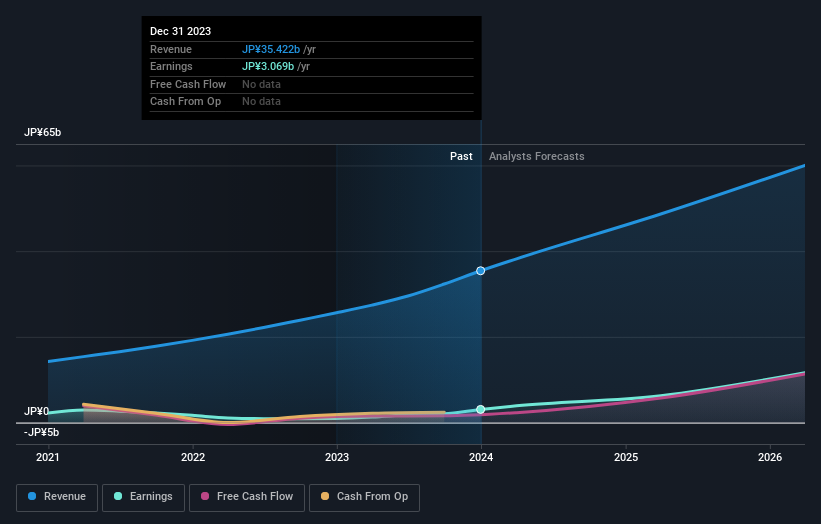The image size is (821, 524).
Task: Click the JP¥3.069b earnings value
Action: (x=268, y=66)
